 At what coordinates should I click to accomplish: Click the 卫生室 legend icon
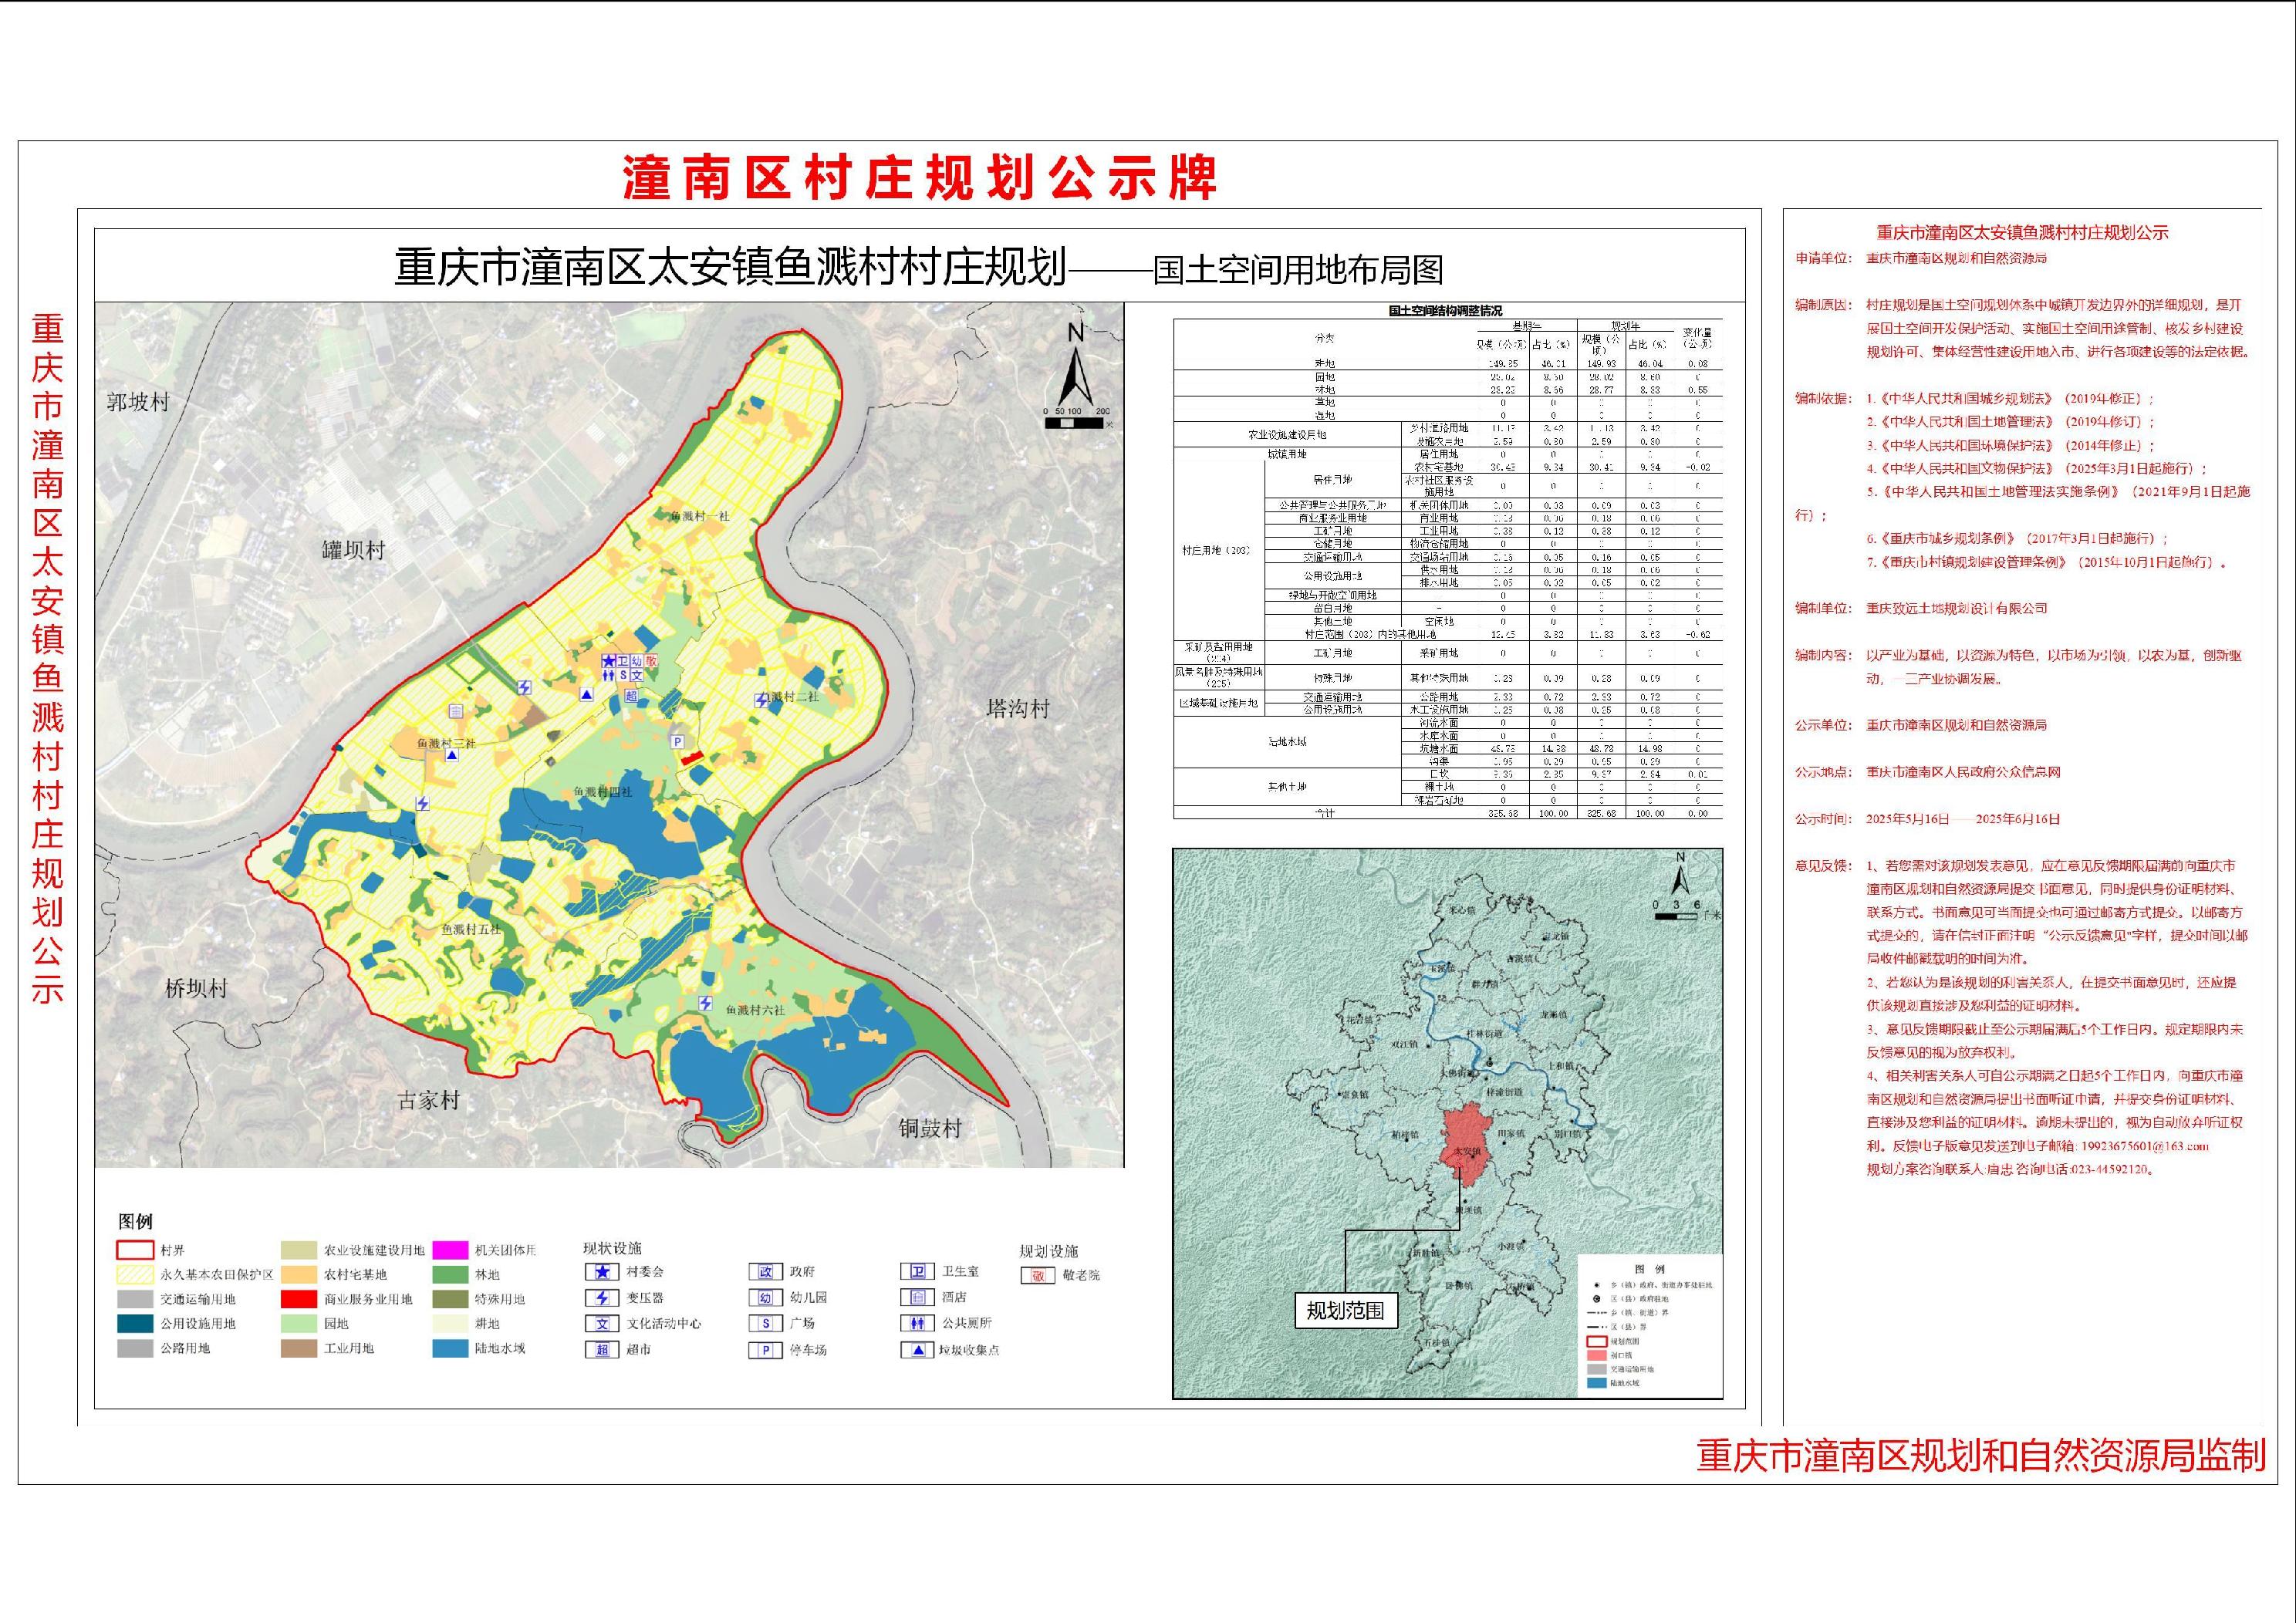click(x=917, y=1272)
